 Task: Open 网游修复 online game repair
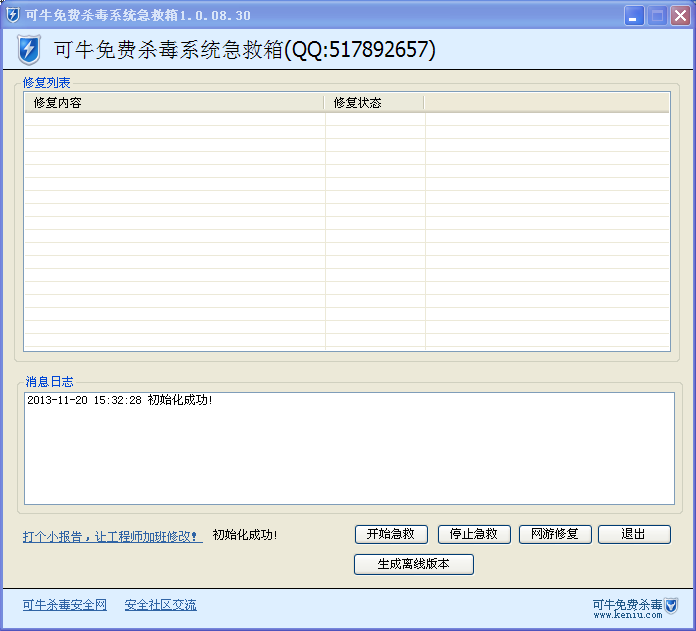(555, 534)
